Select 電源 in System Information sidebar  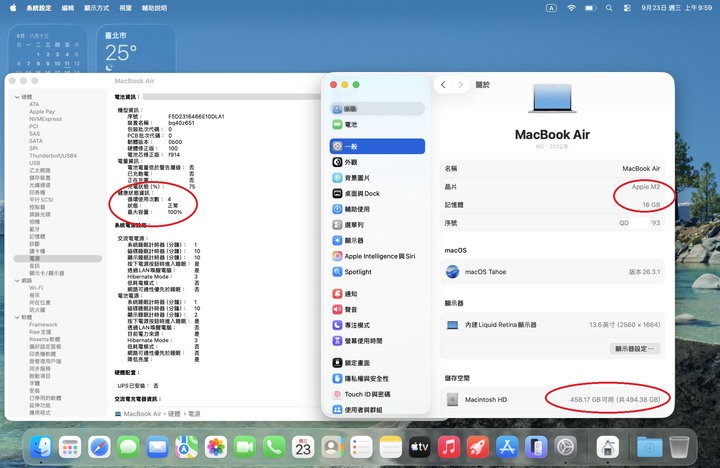point(57,259)
